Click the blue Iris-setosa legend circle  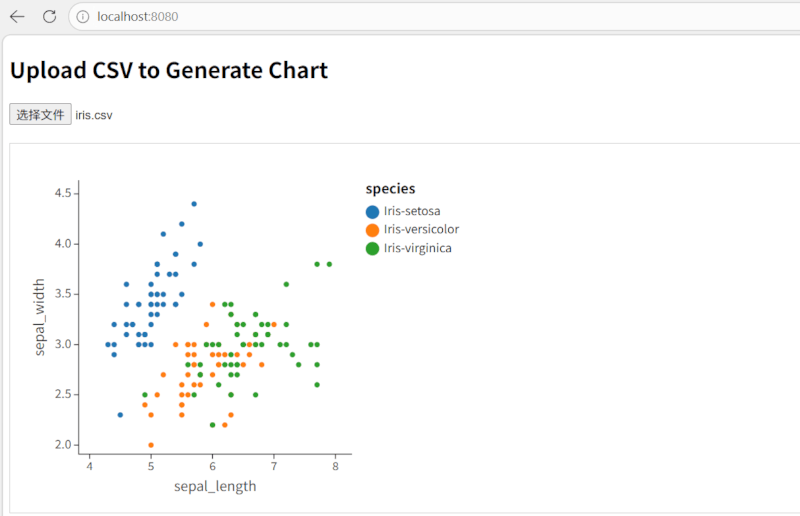[x=373, y=211]
